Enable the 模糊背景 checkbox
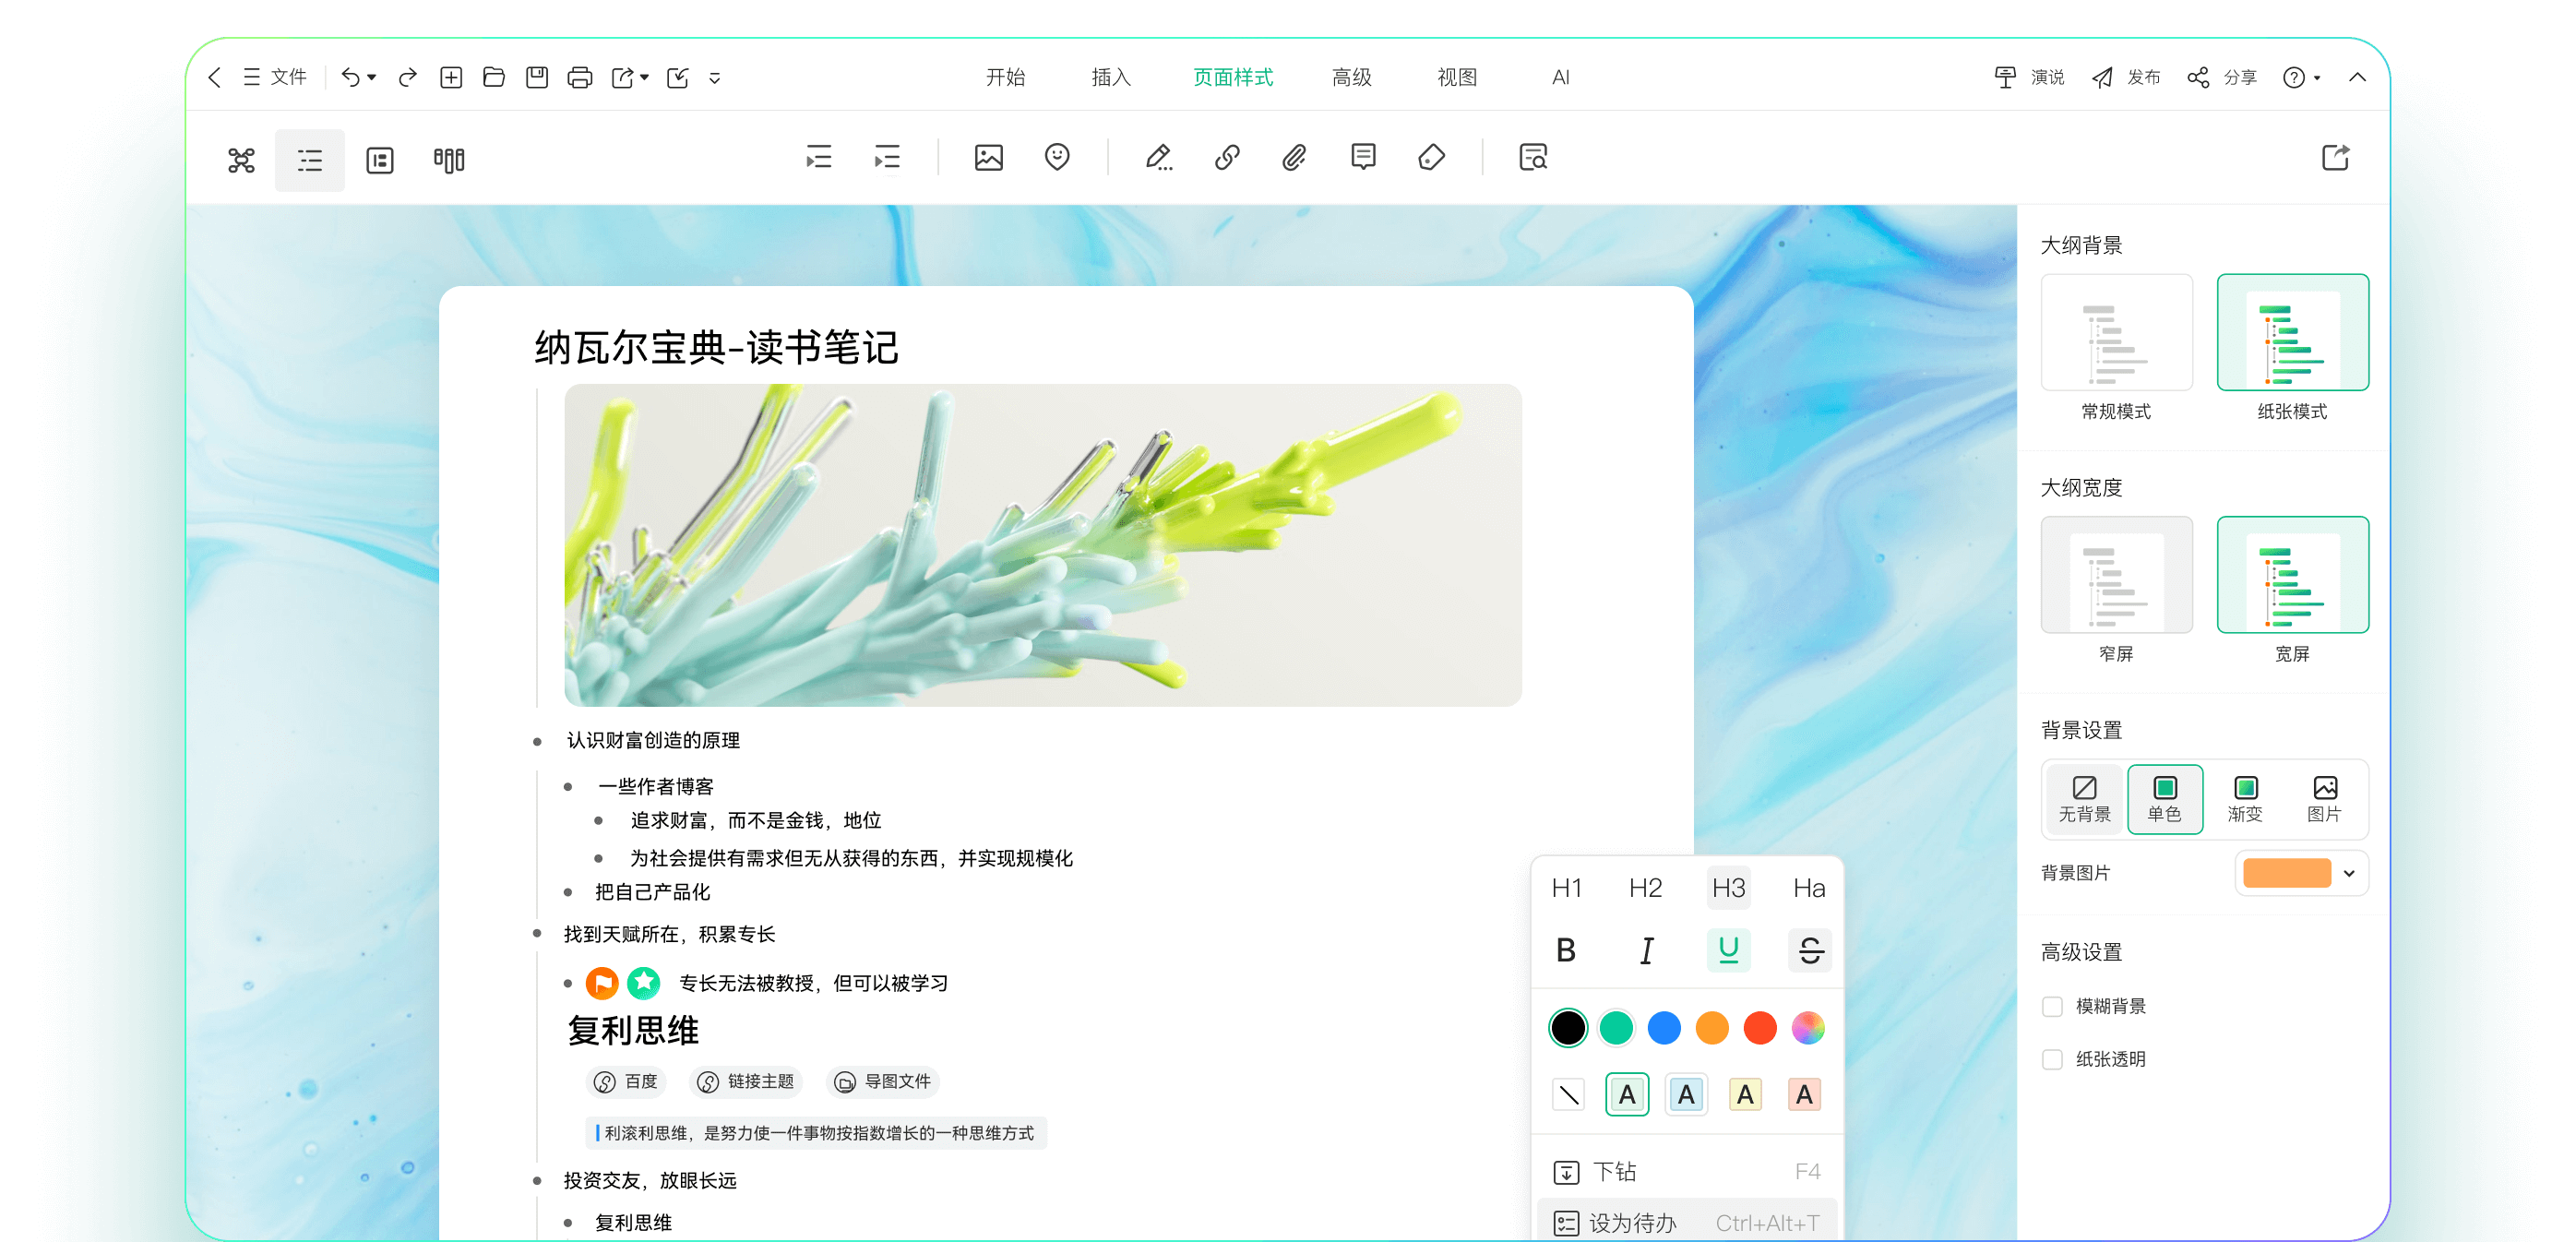The width and height of the screenshot is (2576, 1242). tap(2052, 1006)
